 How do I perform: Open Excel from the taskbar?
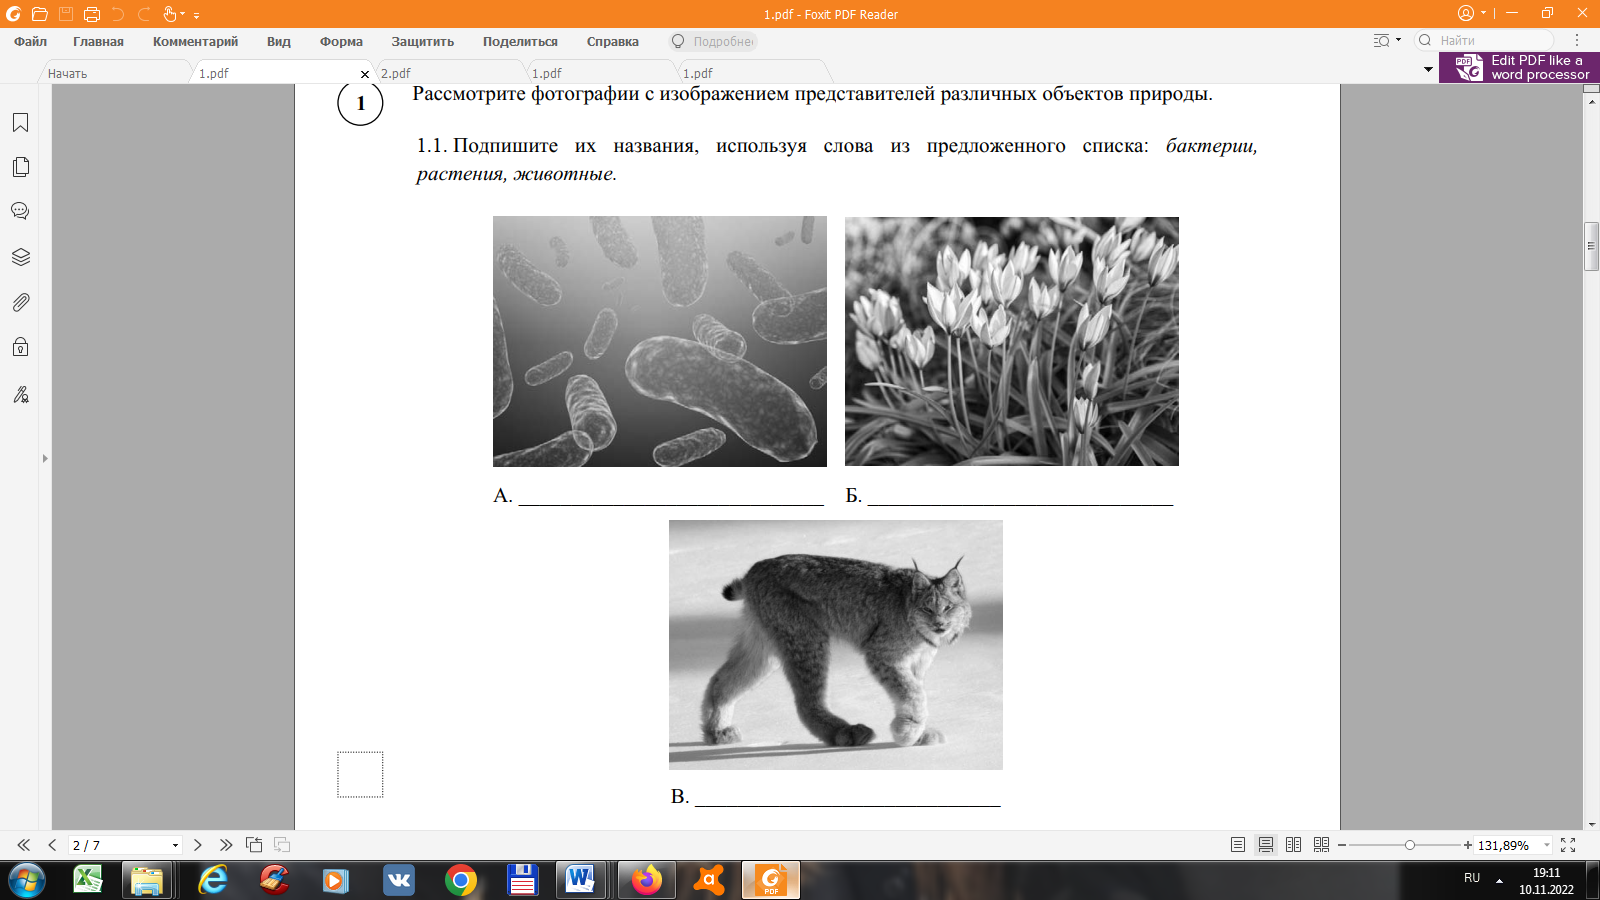88,880
